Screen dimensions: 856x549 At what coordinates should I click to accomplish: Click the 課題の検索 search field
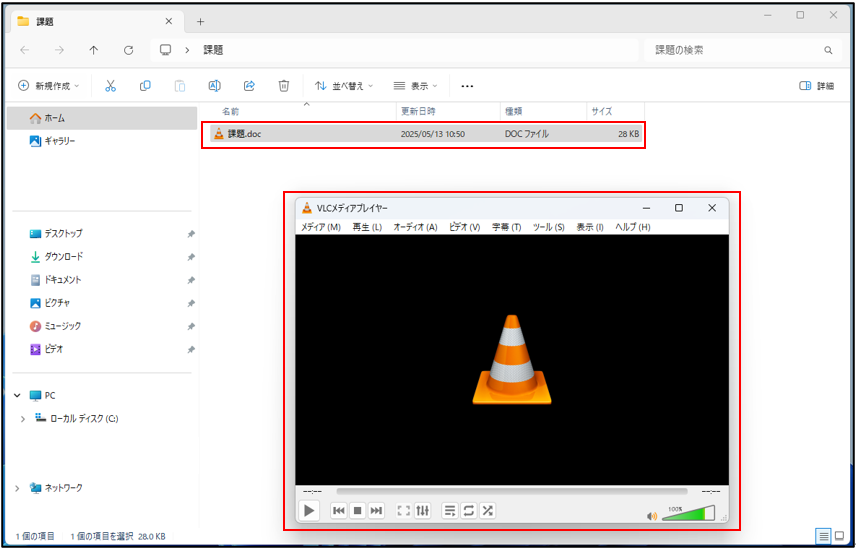[x=741, y=50]
